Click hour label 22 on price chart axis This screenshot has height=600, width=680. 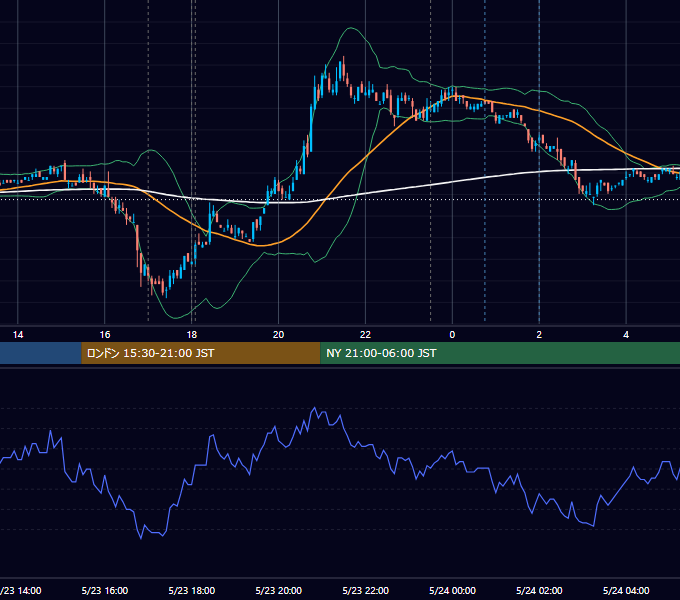366,335
